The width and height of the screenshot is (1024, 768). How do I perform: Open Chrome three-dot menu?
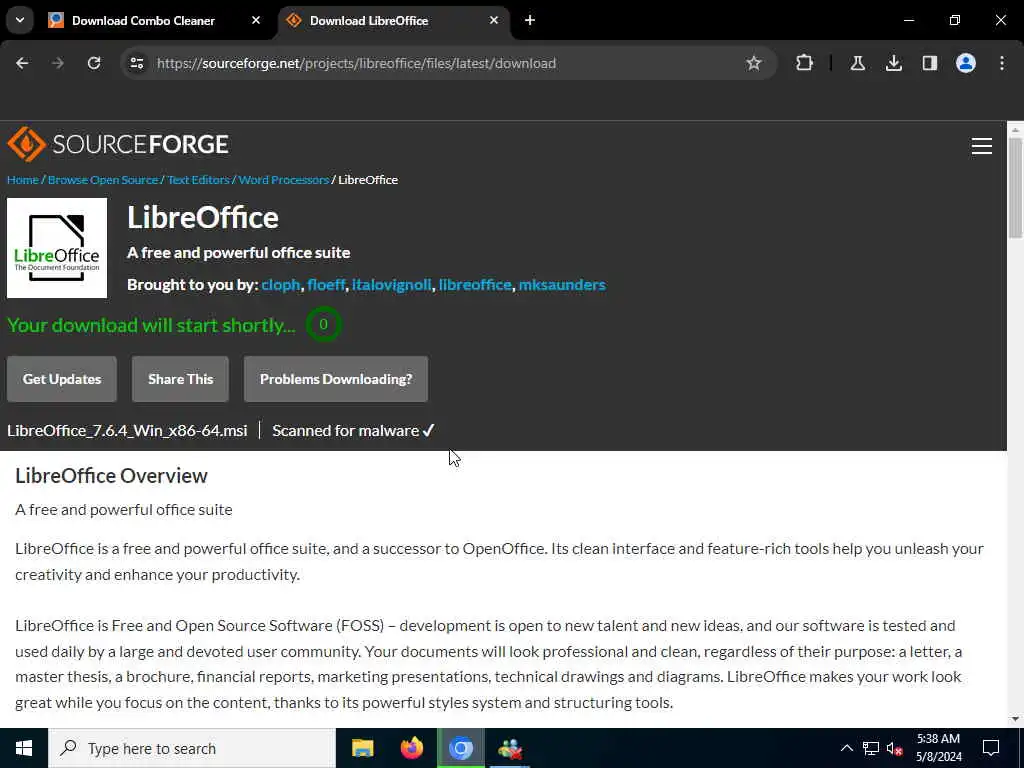(x=1002, y=63)
